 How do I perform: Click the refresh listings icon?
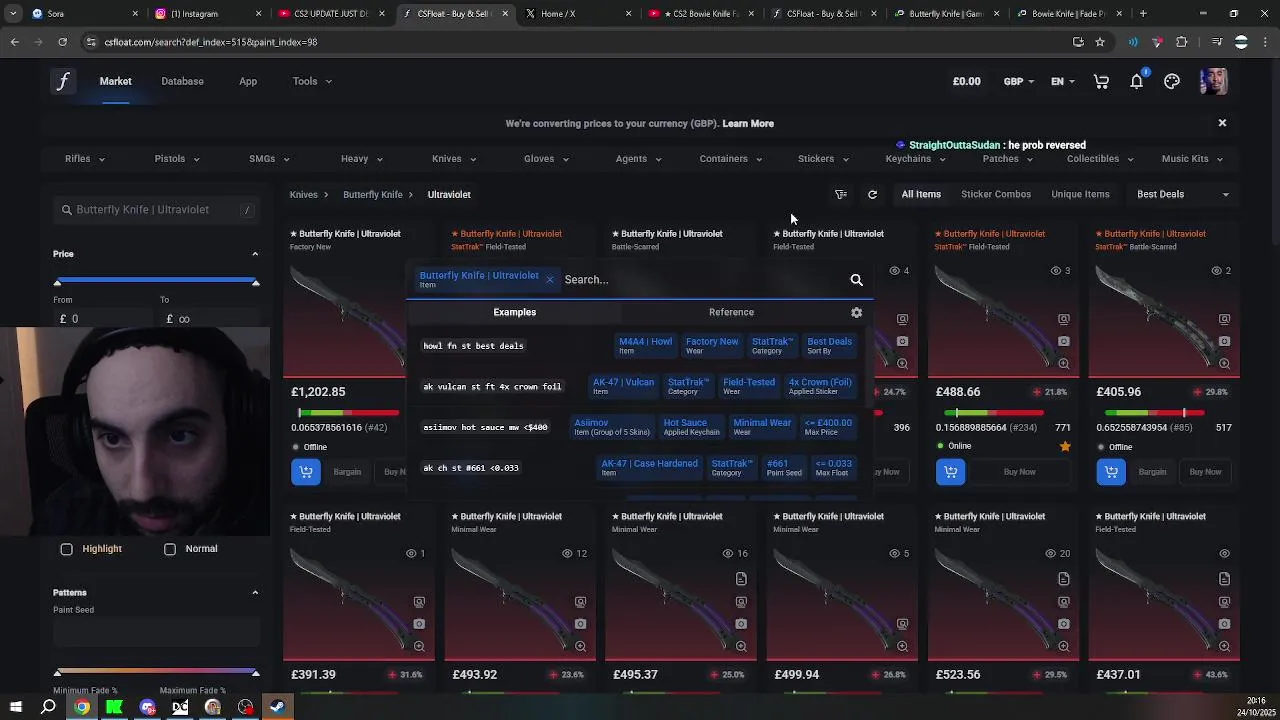[872, 195]
